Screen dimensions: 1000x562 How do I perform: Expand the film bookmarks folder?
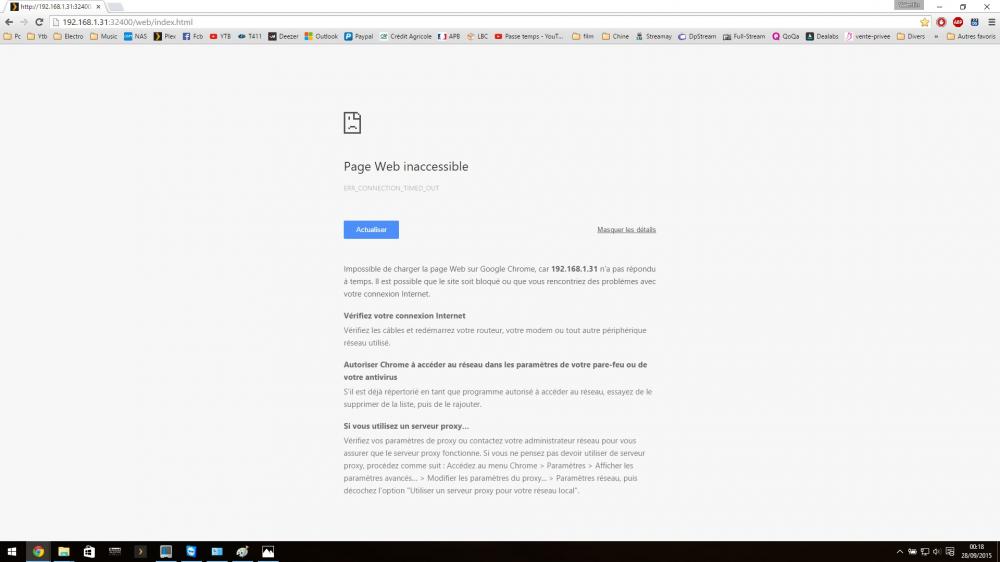tap(583, 36)
